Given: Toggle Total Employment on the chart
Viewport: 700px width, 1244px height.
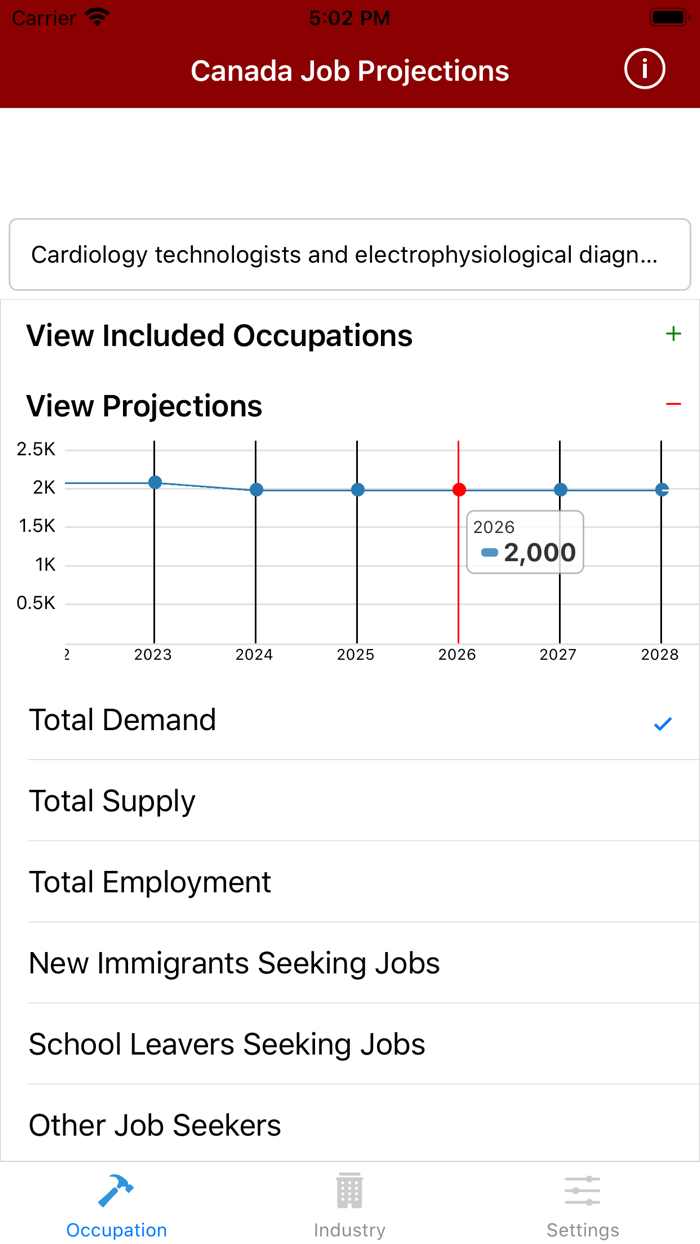Looking at the screenshot, I should pos(350,882).
